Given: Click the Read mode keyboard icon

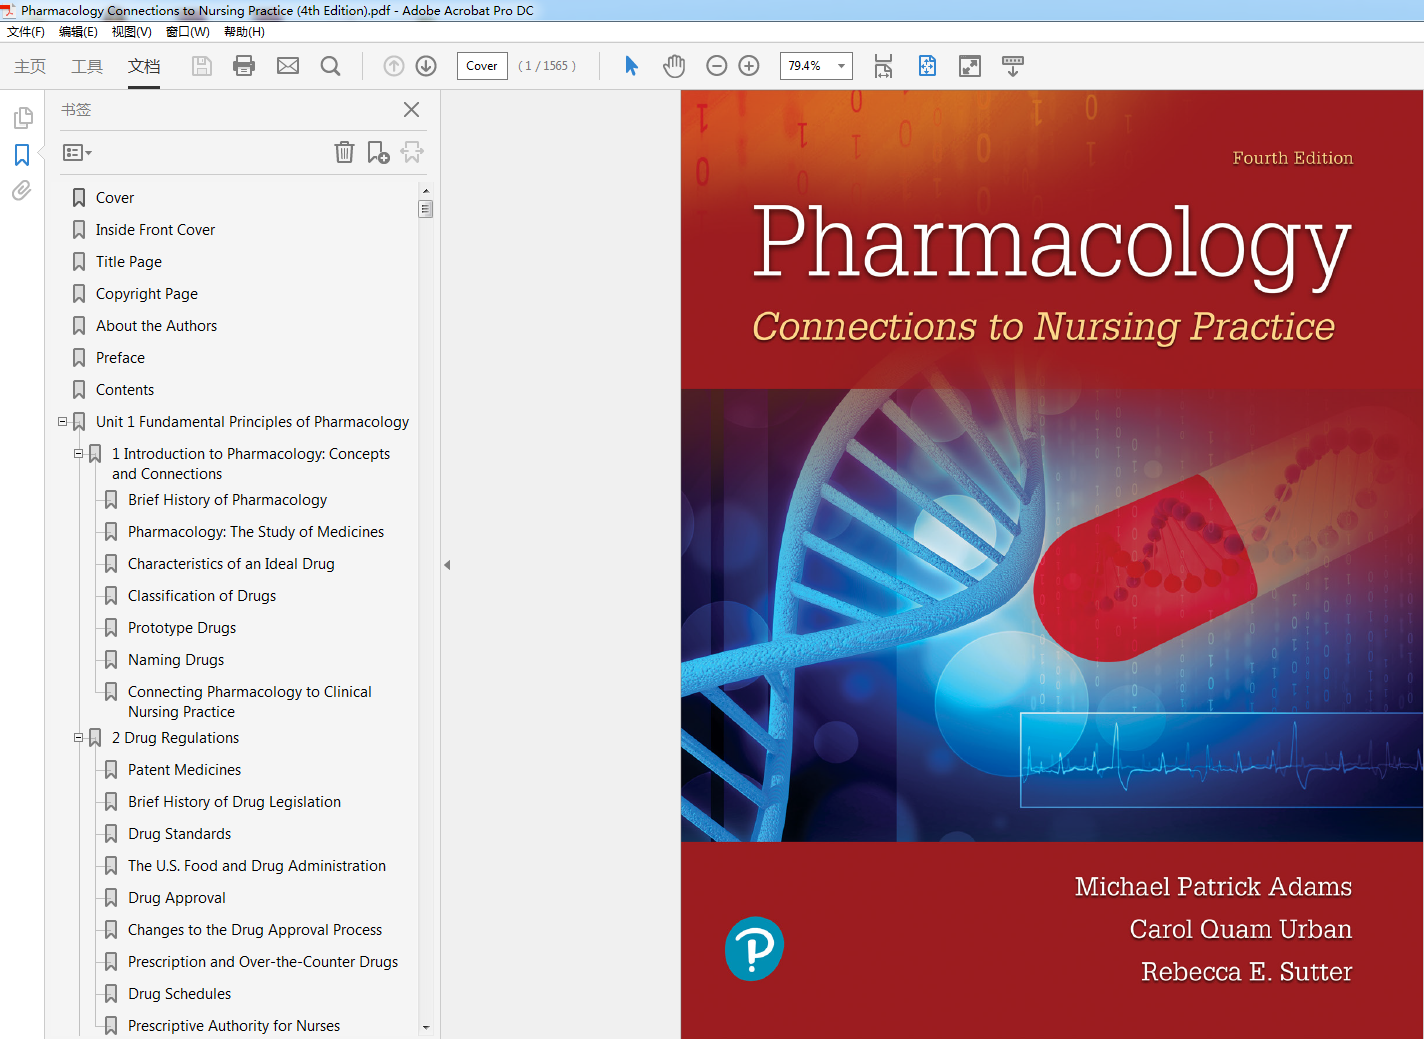Looking at the screenshot, I should coord(1013,66).
